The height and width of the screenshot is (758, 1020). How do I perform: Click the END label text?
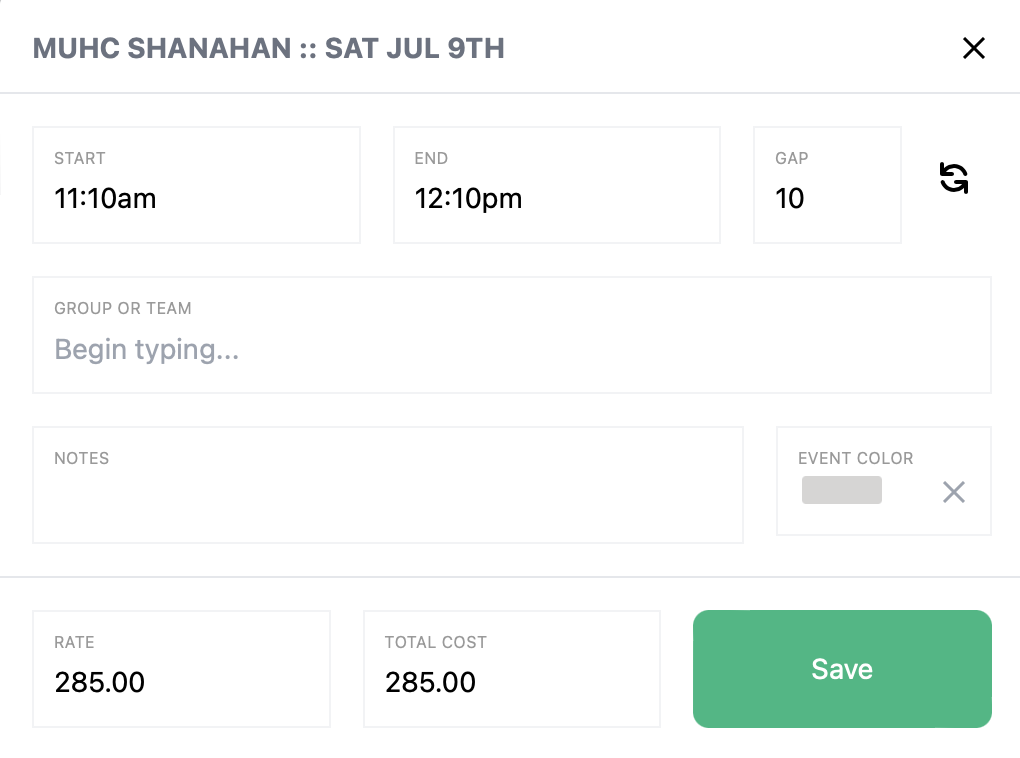click(x=431, y=158)
